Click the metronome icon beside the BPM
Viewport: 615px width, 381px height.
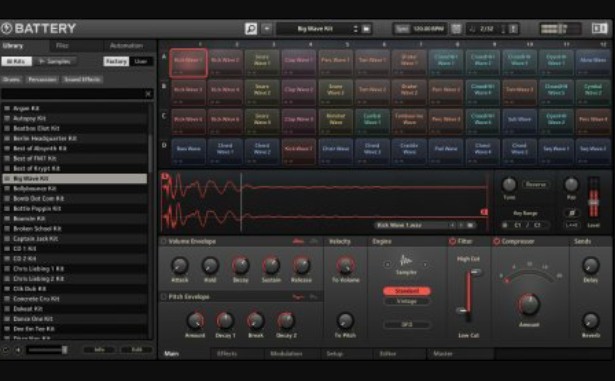(456, 29)
